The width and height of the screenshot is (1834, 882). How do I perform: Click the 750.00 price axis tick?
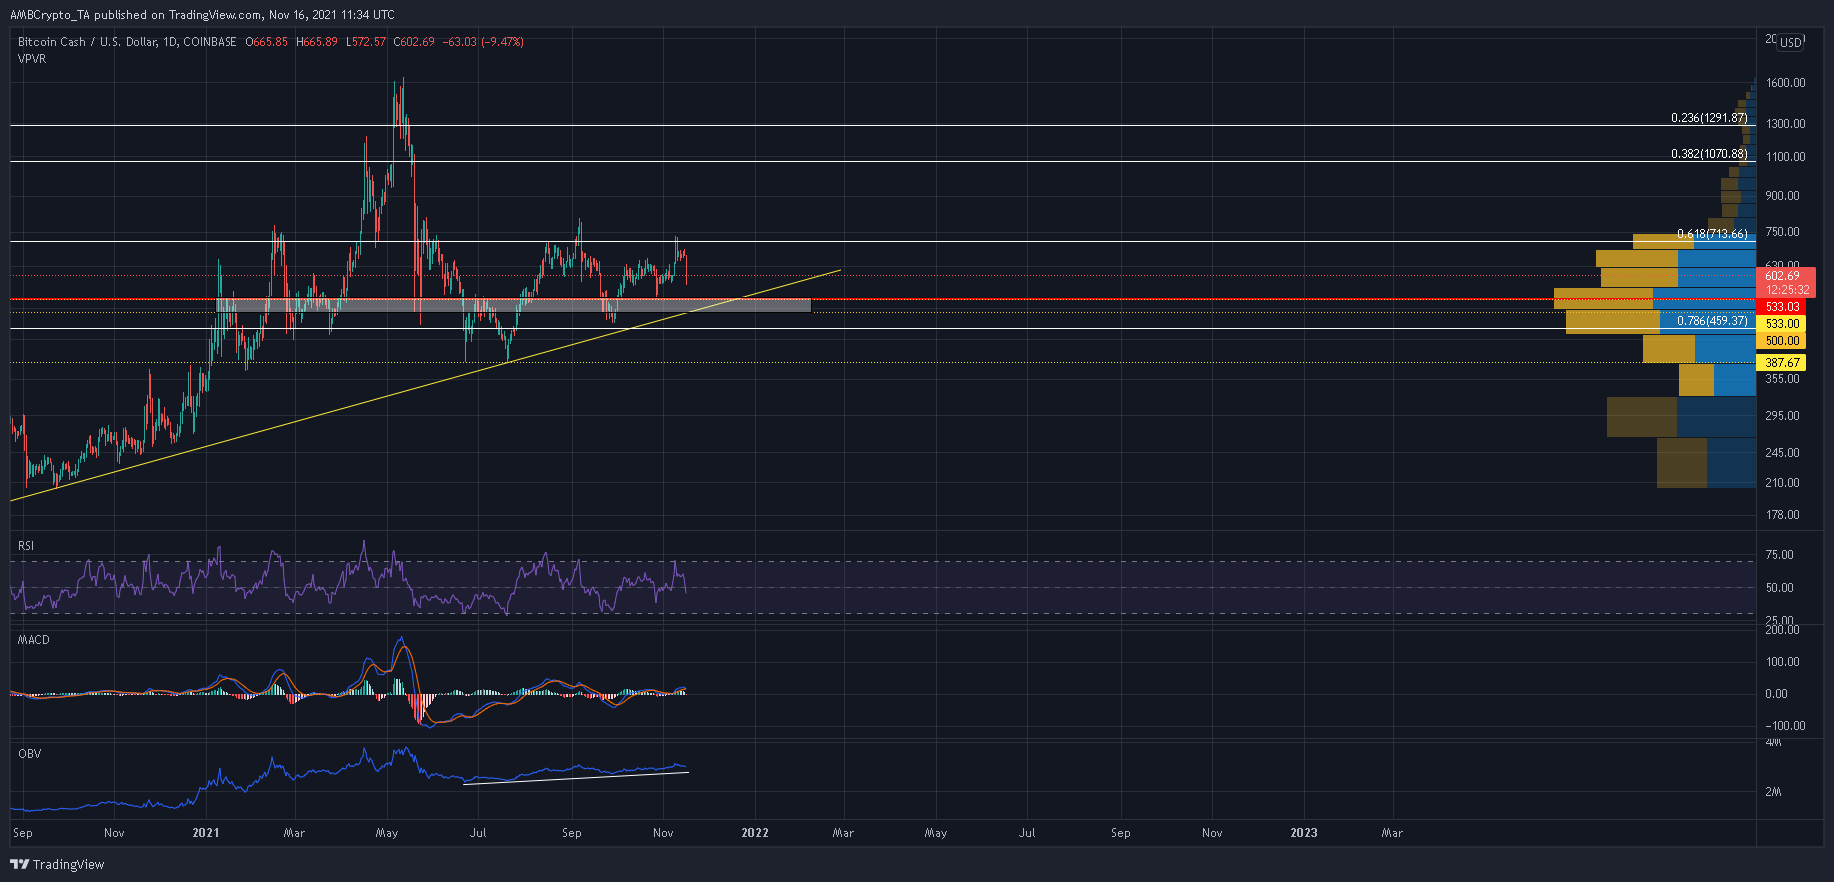pos(1782,232)
